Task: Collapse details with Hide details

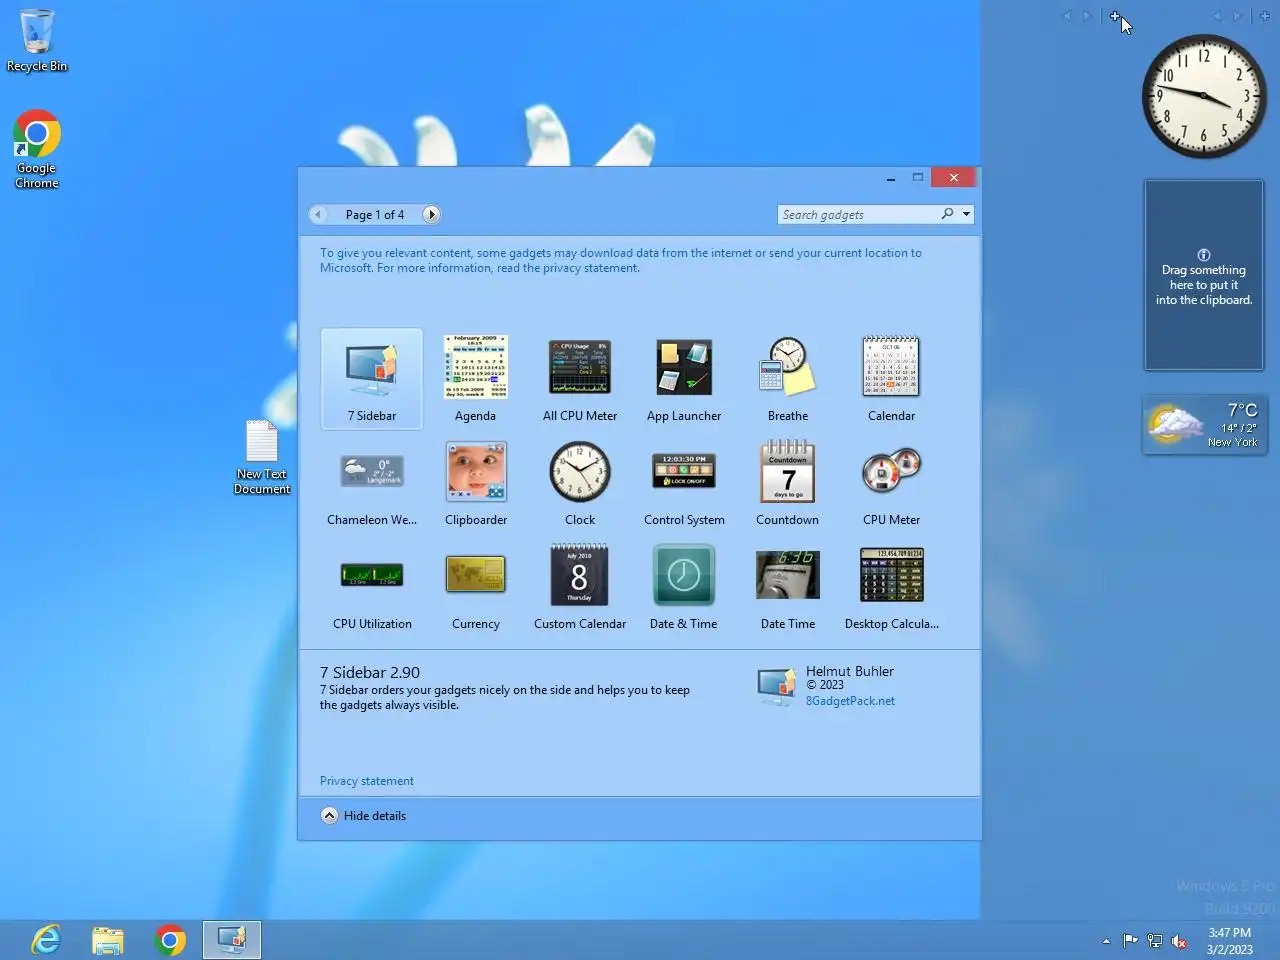Action: coord(364,815)
